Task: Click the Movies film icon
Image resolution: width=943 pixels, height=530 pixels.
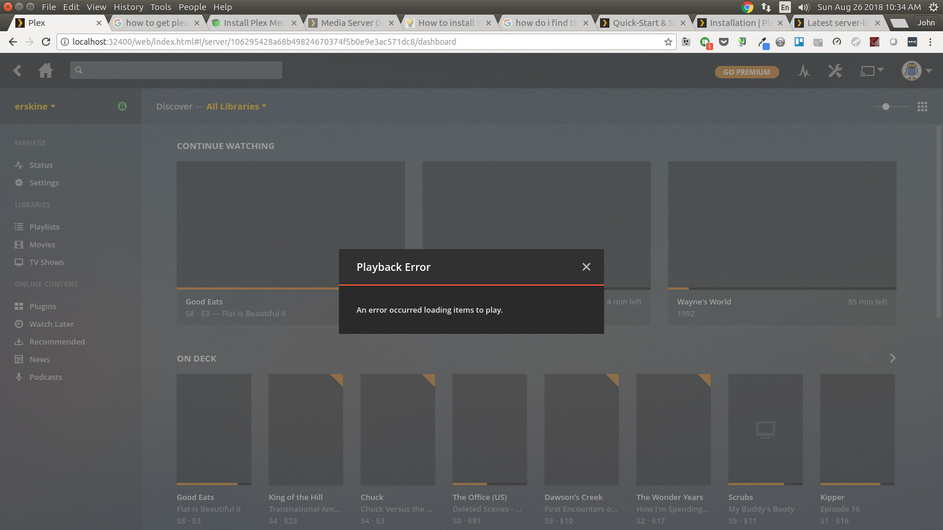Action: tap(19, 245)
